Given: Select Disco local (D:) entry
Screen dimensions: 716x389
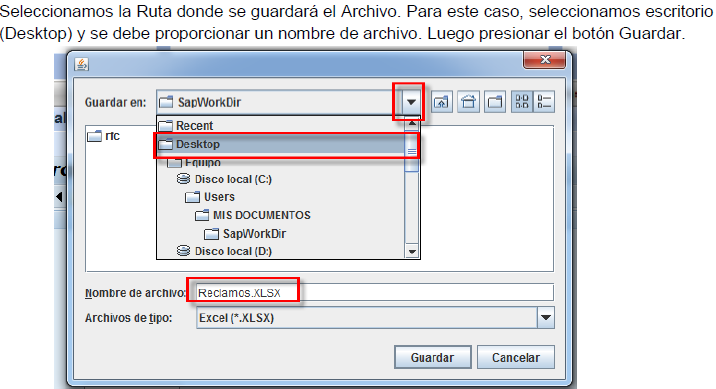Looking at the screenshot, I should [281, 251].
